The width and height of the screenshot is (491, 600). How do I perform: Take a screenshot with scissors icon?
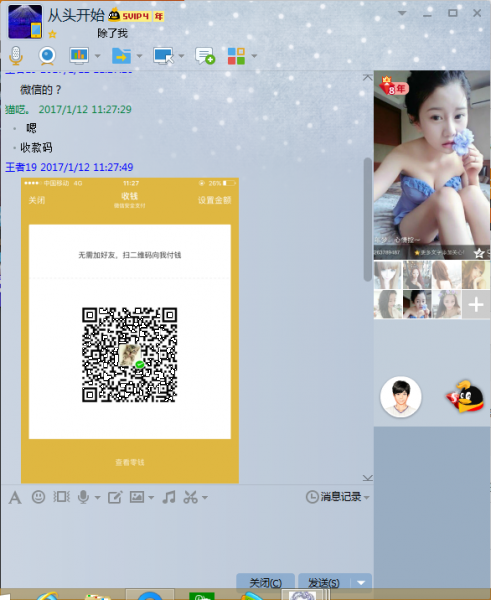point(191,497)
